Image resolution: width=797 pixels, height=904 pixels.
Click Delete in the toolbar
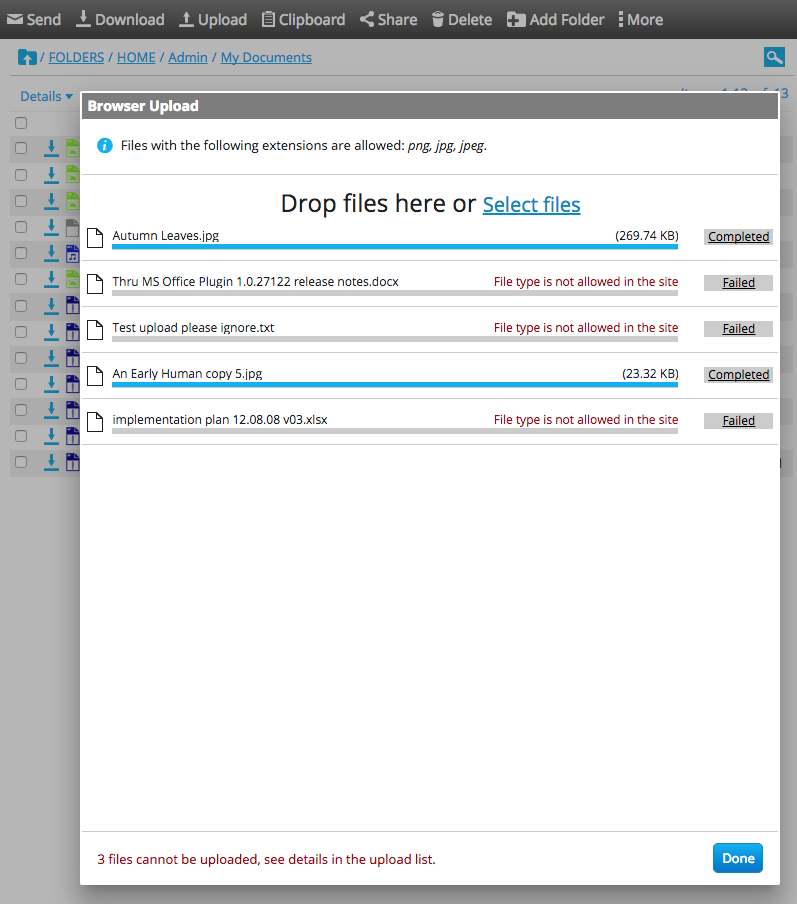point(462,20)
